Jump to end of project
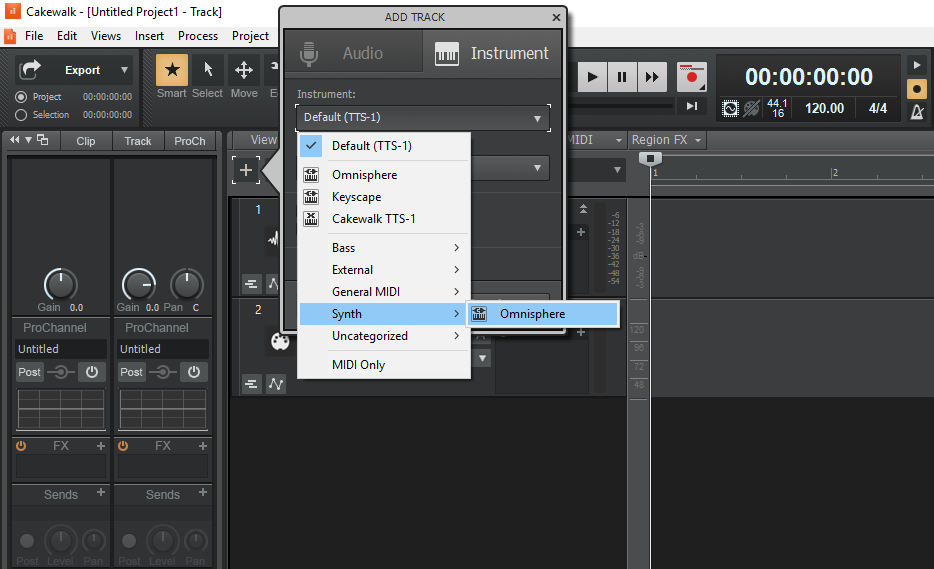 coord(692,106)
